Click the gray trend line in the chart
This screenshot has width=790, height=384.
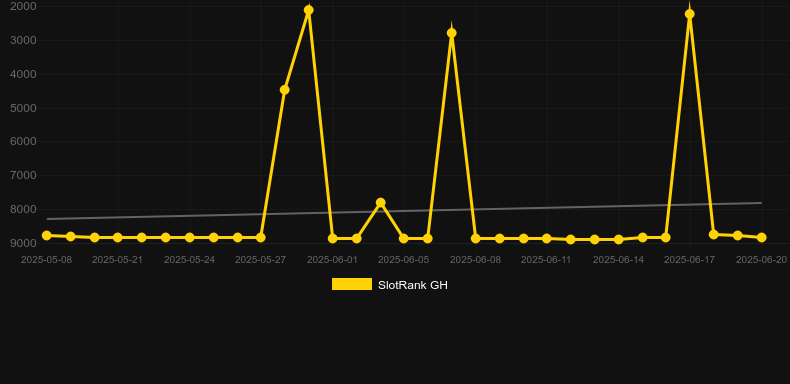point(404,211)
